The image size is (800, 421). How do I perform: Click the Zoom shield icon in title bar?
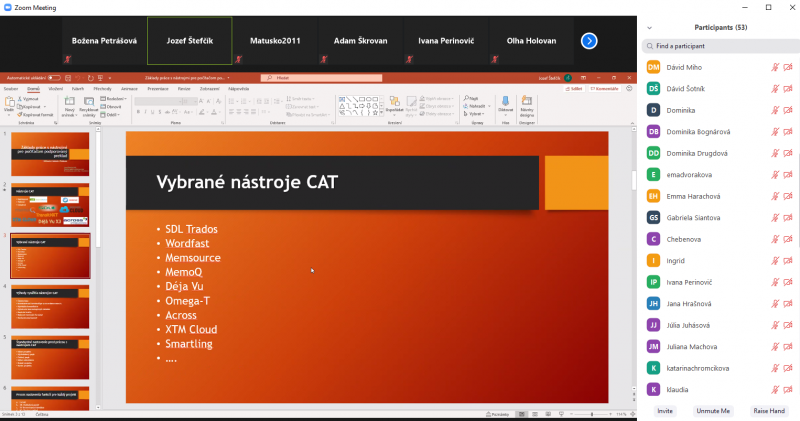[8, 7]
